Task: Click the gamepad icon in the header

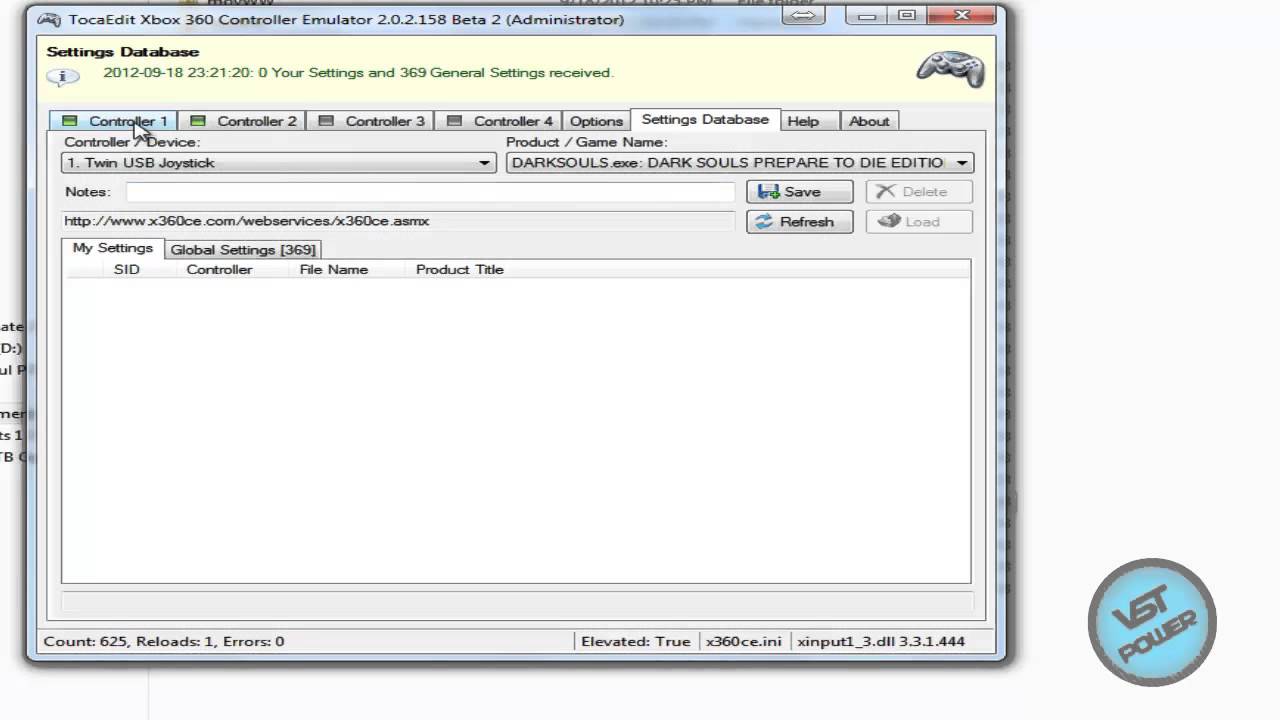Action: pyautogui.click(x=950, y=69)
